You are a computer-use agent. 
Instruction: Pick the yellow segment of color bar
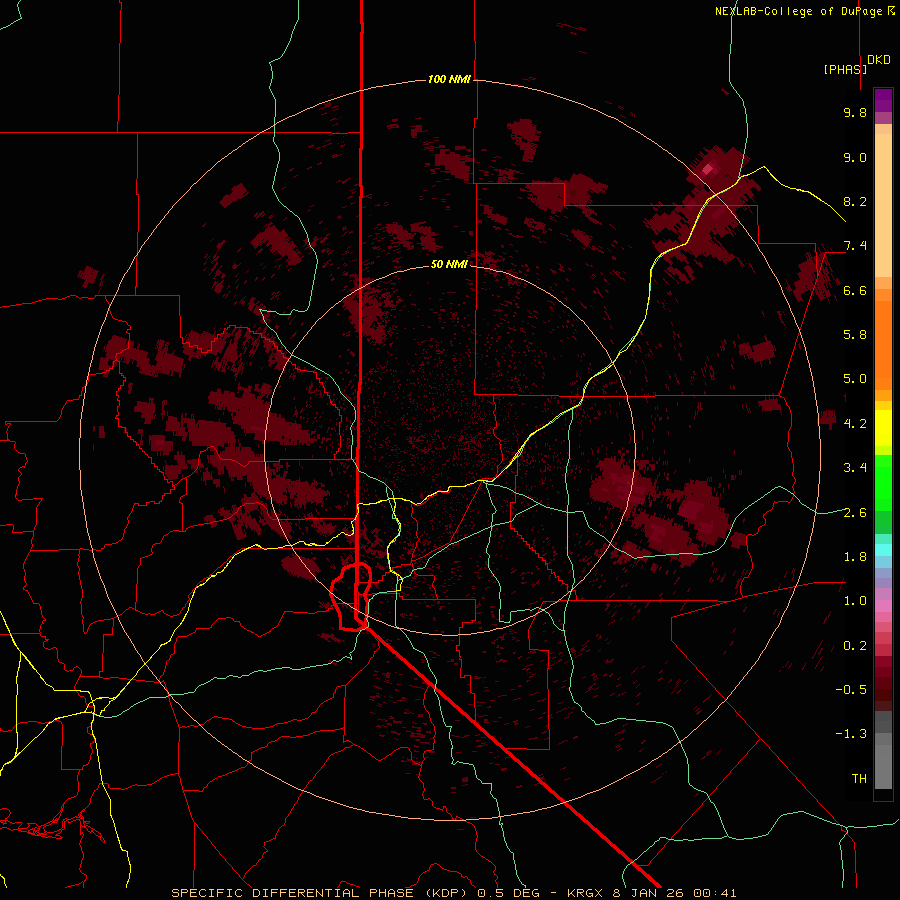coord(883,428)
